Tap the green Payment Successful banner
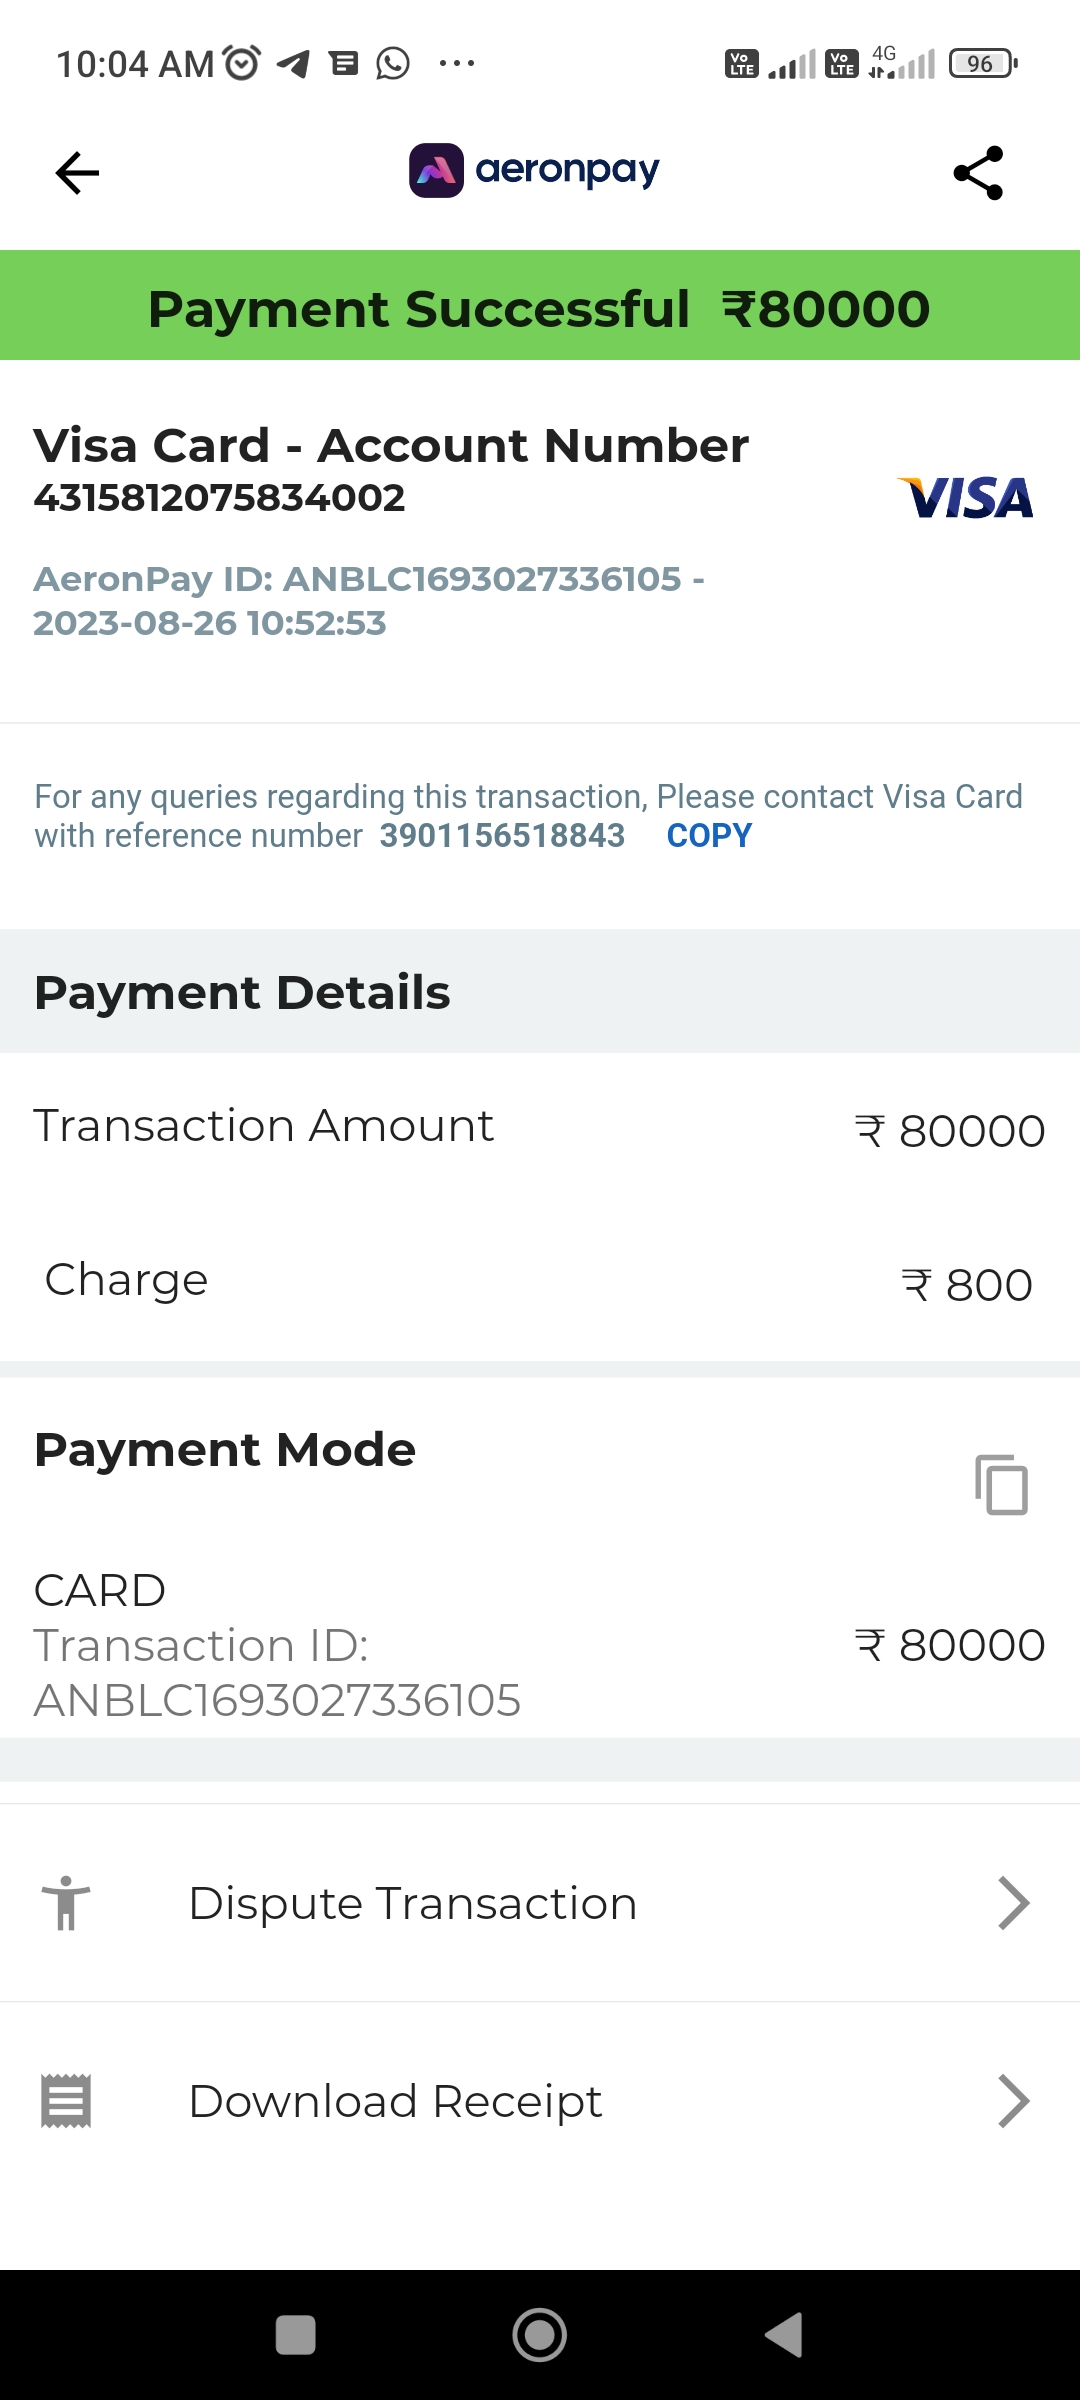The height and width of the screenshot is (2400, 1080). tap(540, 306)
